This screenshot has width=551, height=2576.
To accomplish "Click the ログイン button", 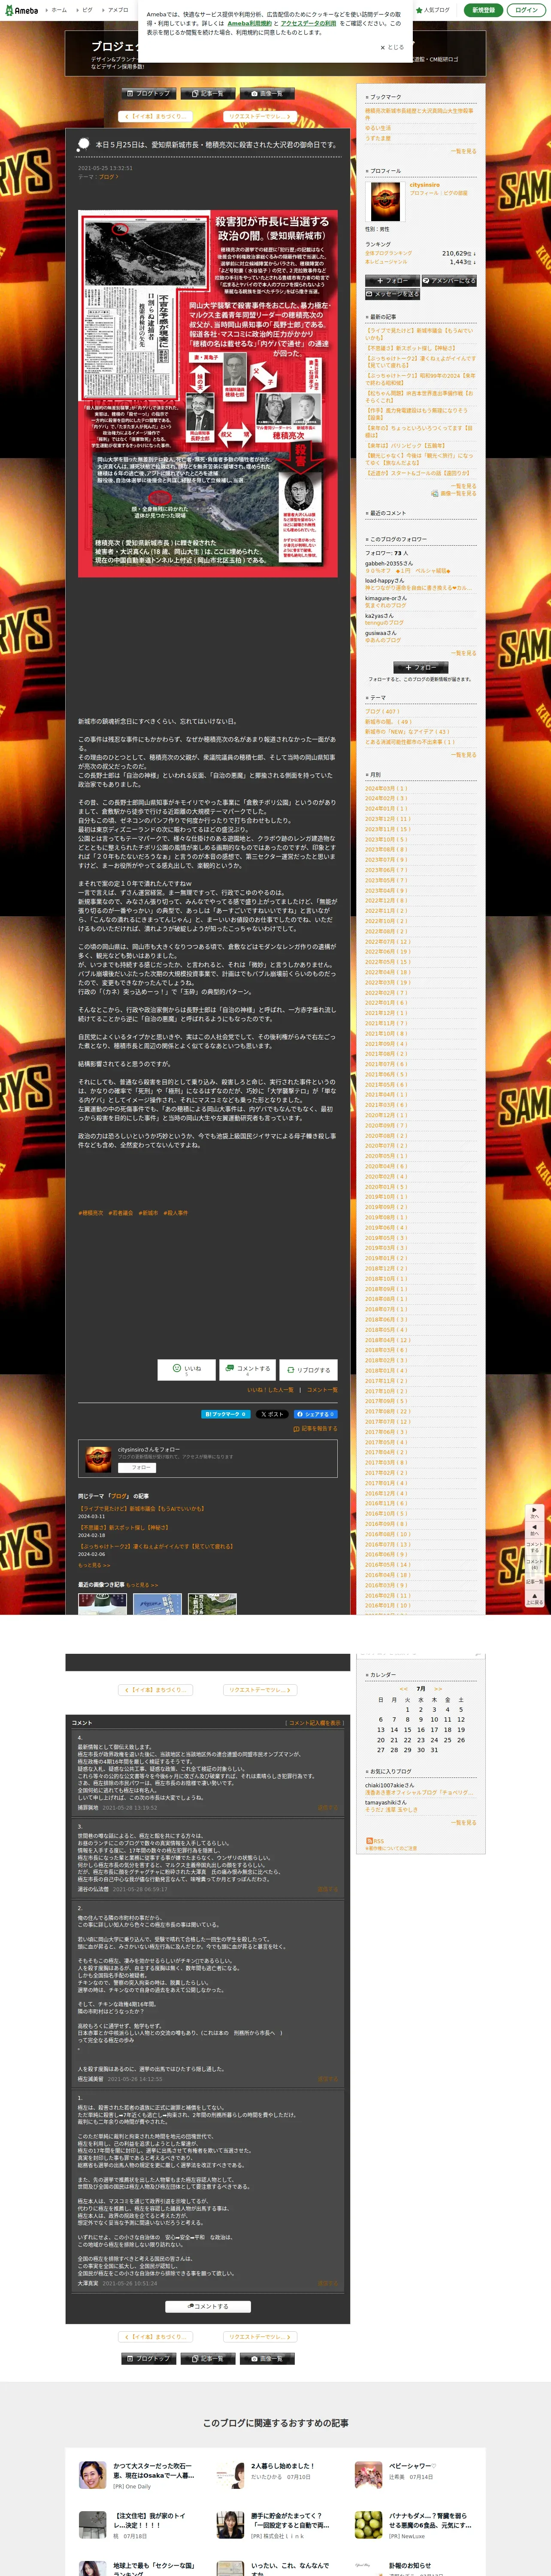I will point(526,10).
